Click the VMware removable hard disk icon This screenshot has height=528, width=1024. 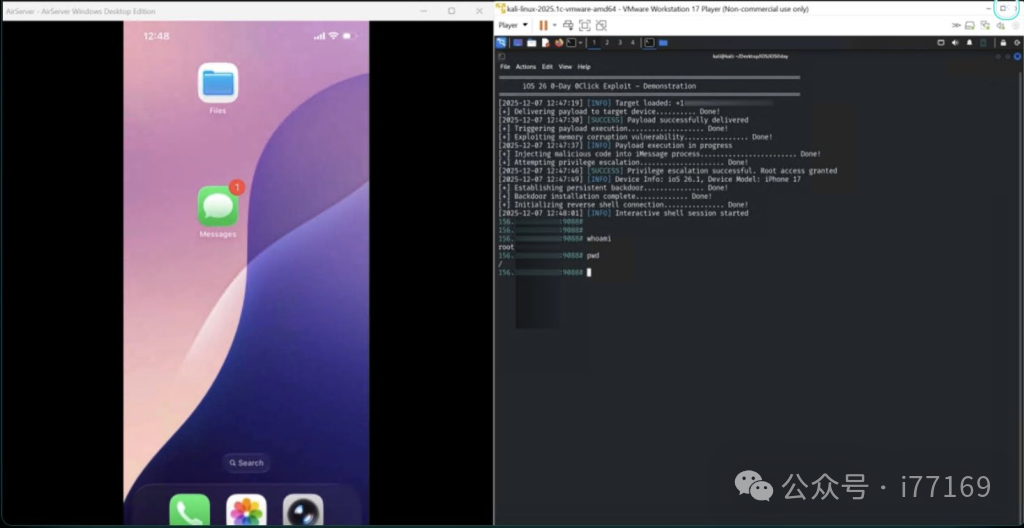[970, 25]
